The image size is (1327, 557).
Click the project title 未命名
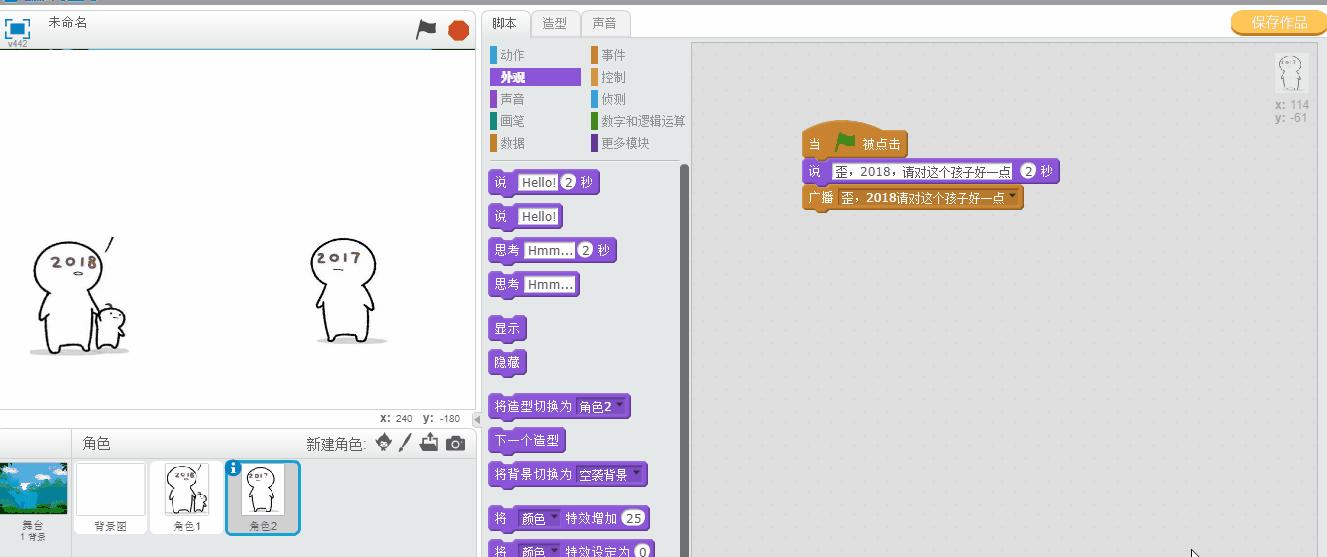click(68, 22)
